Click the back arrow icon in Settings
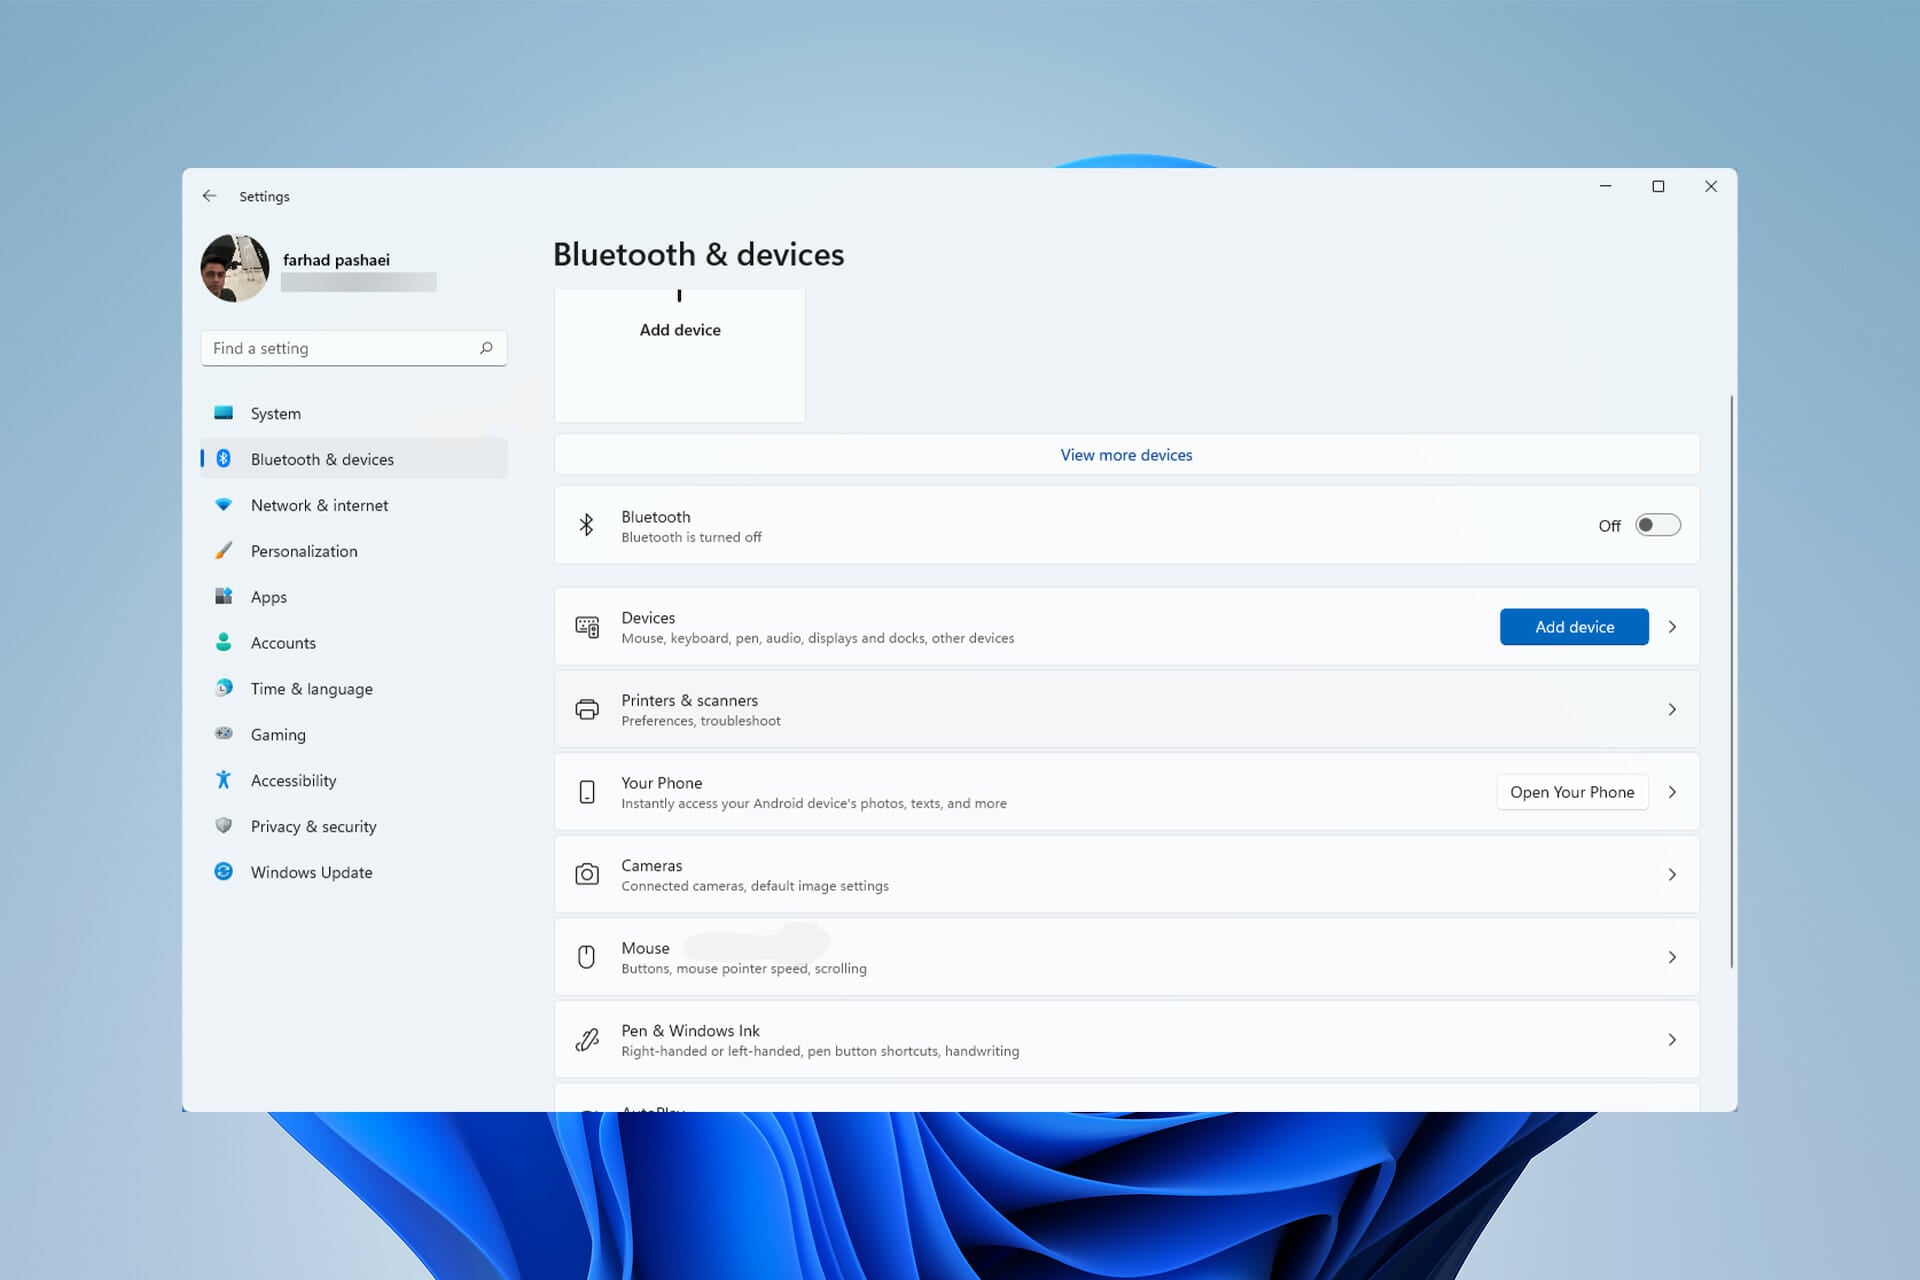1920x1280 pixels. pyautogui.click(x=209, y=196)
